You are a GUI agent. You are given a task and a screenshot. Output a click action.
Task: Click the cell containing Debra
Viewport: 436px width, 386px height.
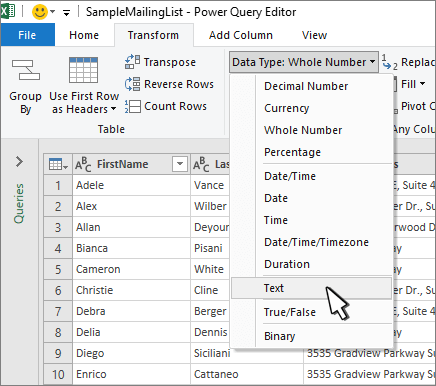click(x=131, y=311)
